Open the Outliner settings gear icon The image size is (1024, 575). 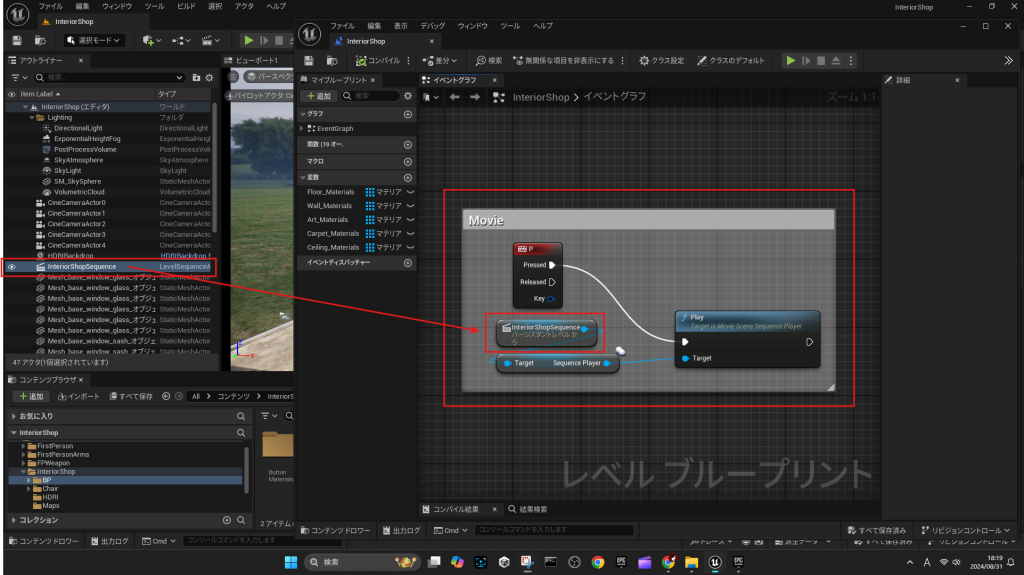click(207, 77)
